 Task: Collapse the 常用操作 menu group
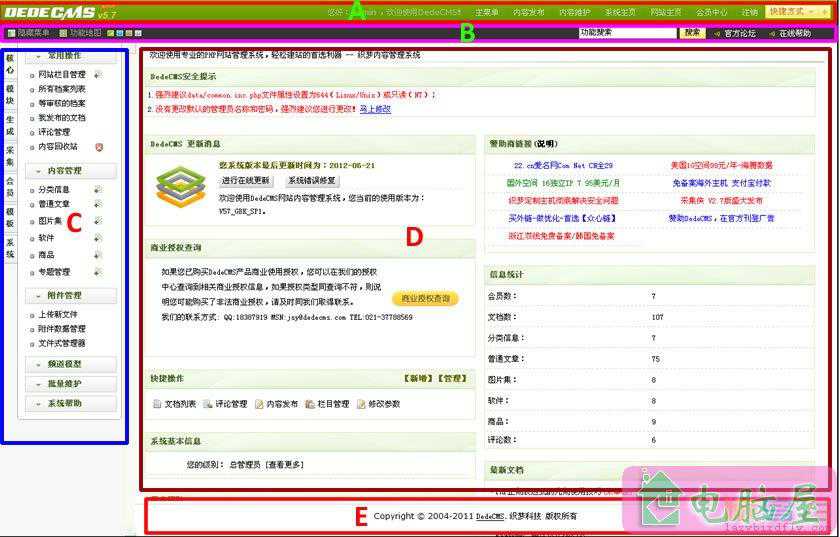[x=71, y=56]
